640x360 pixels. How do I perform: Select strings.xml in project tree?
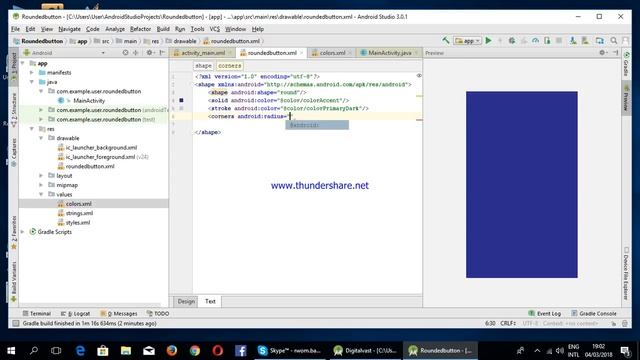[79, 213]
